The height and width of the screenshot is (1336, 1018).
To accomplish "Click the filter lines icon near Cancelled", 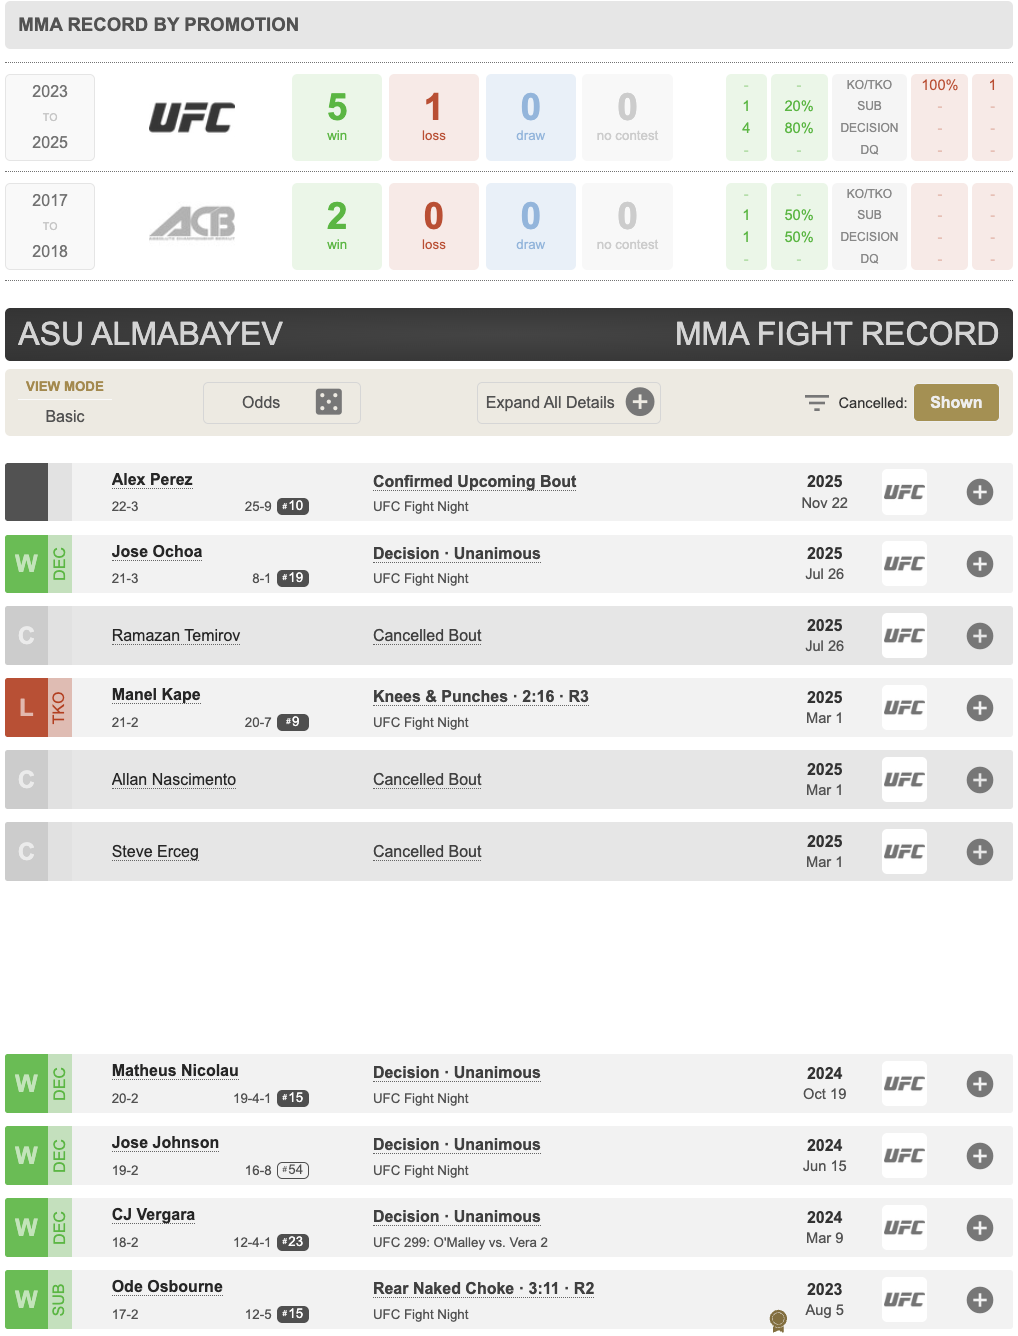I will click(x=816, y=403).
